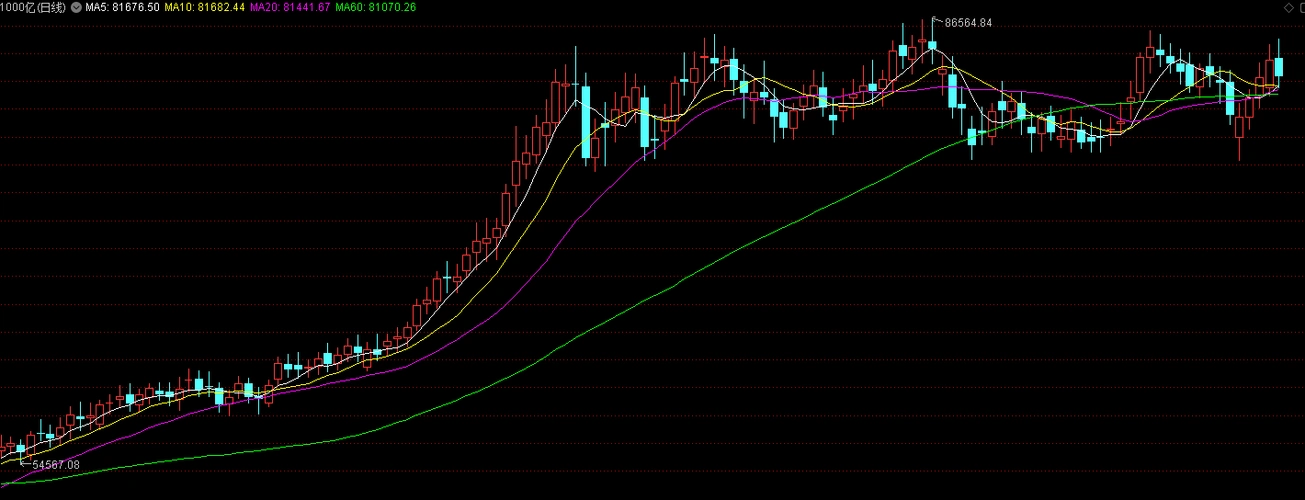The height and width of the screenshot is (500, 1305).
Task: Open the dropdown arrow beside 1000亿(日线)
Action: pos(76,8)
